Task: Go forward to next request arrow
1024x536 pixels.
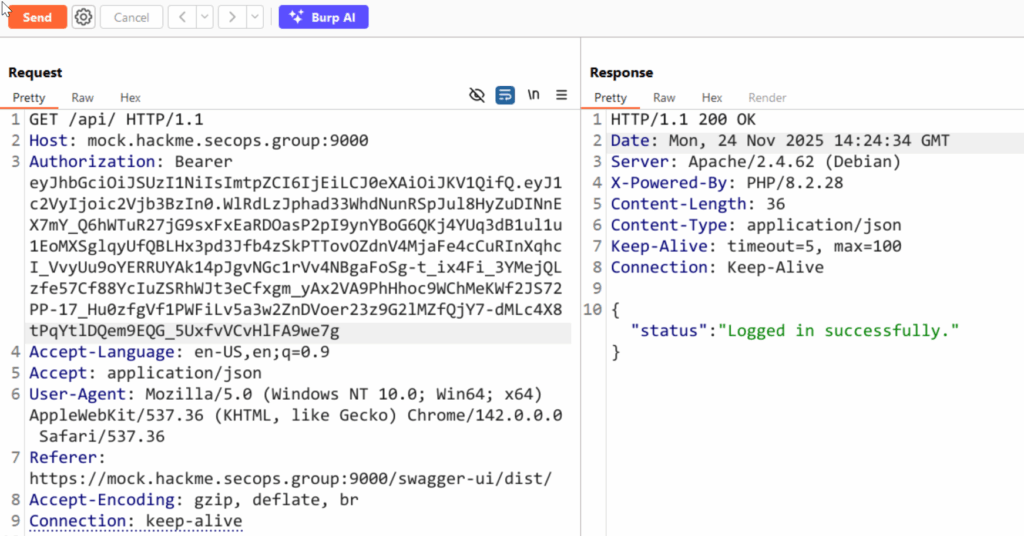Action: 232,17
